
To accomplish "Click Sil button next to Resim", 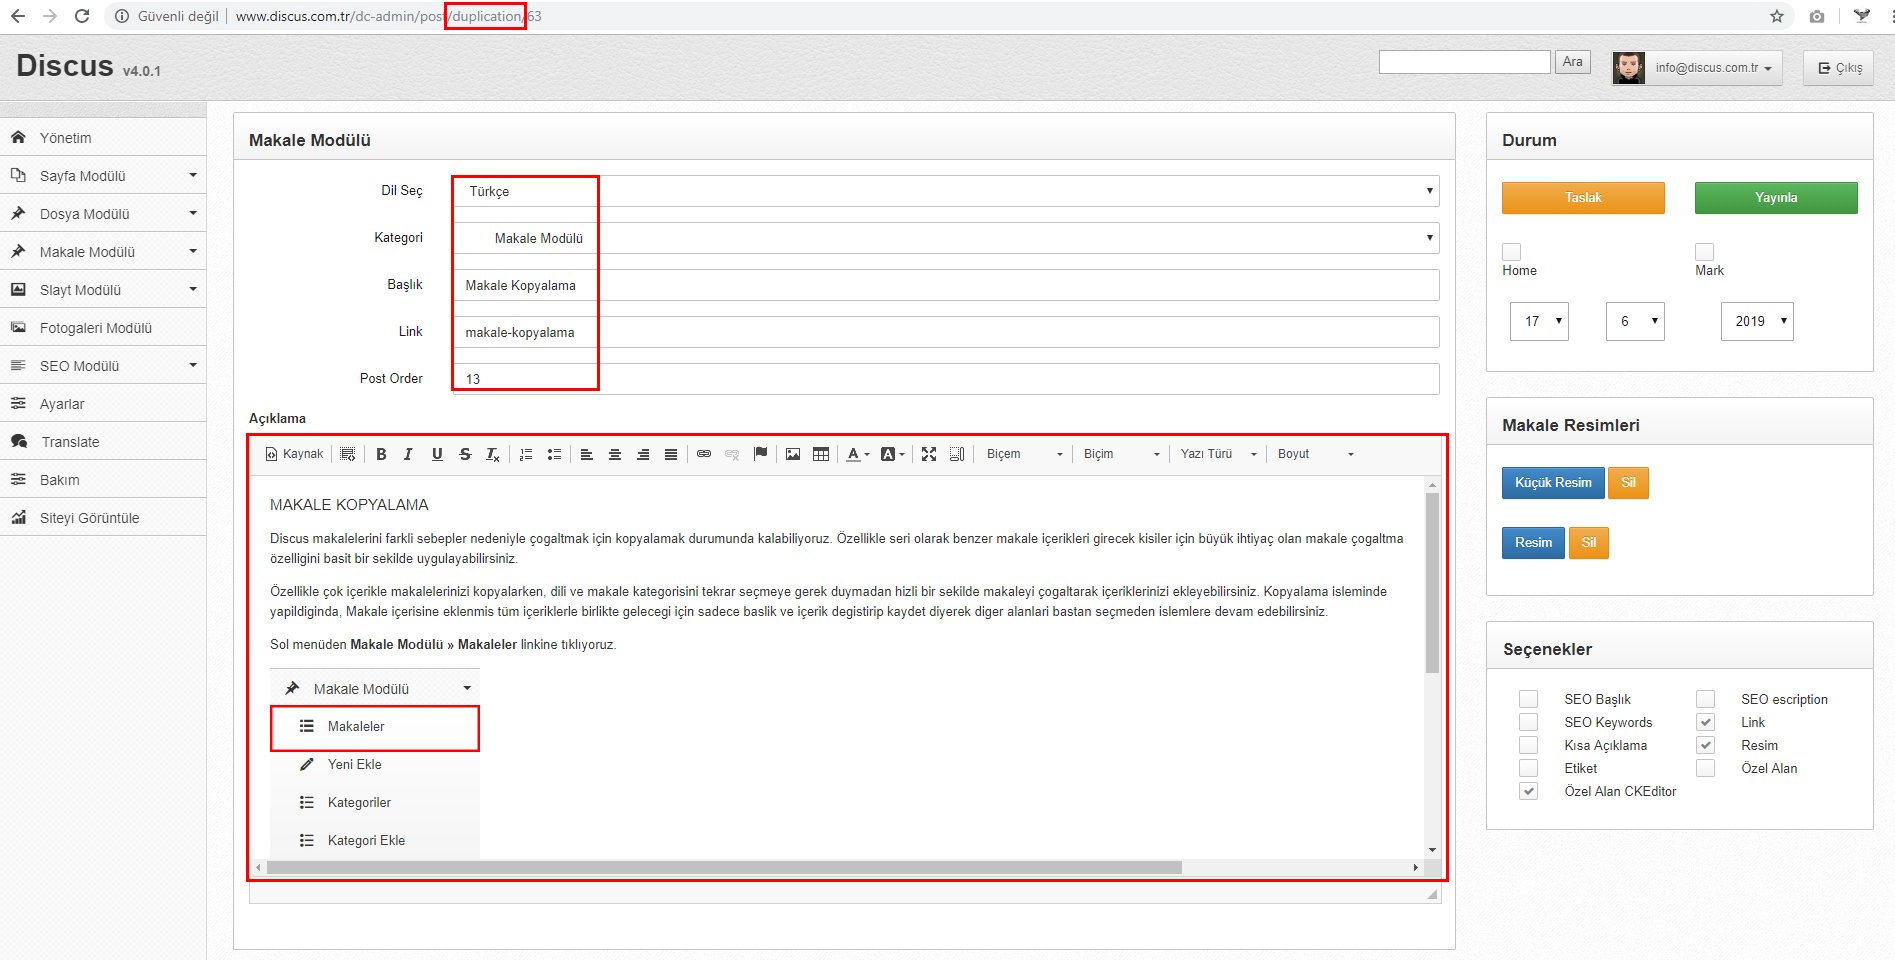I will [1589, 543].
